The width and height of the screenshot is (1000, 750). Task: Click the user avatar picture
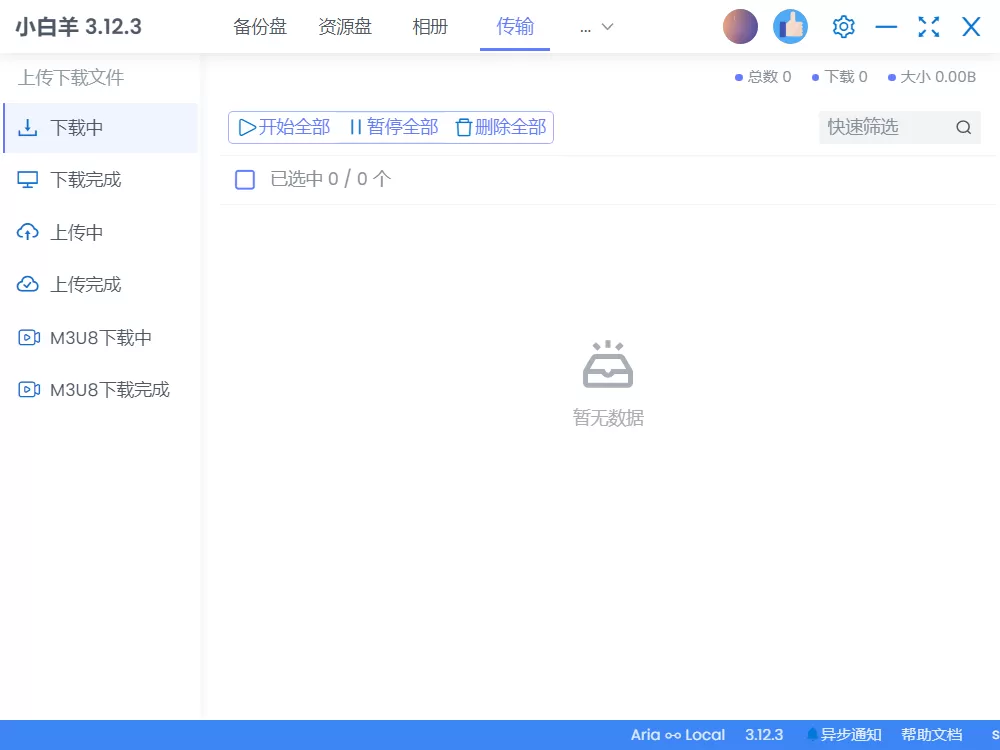[x=741, y=26]
